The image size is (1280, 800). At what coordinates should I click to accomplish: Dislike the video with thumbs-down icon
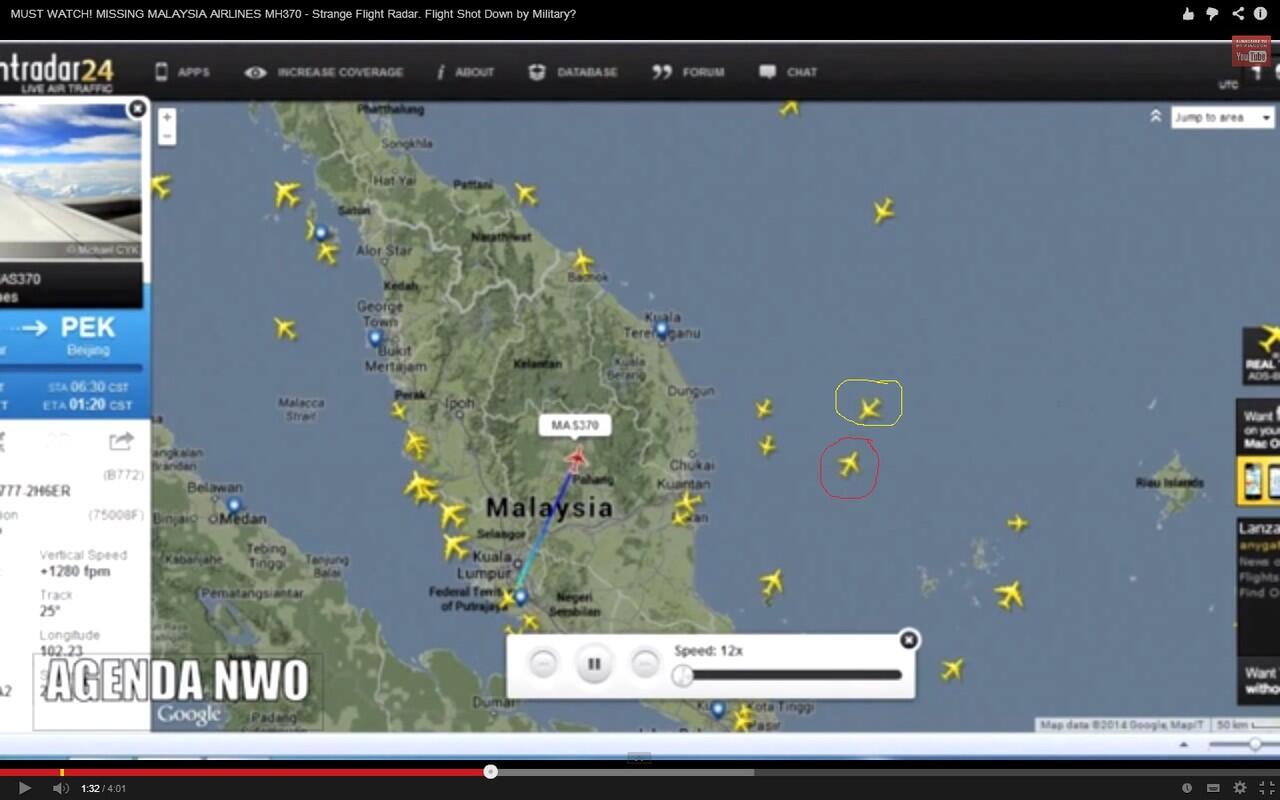pos(1212,13)
